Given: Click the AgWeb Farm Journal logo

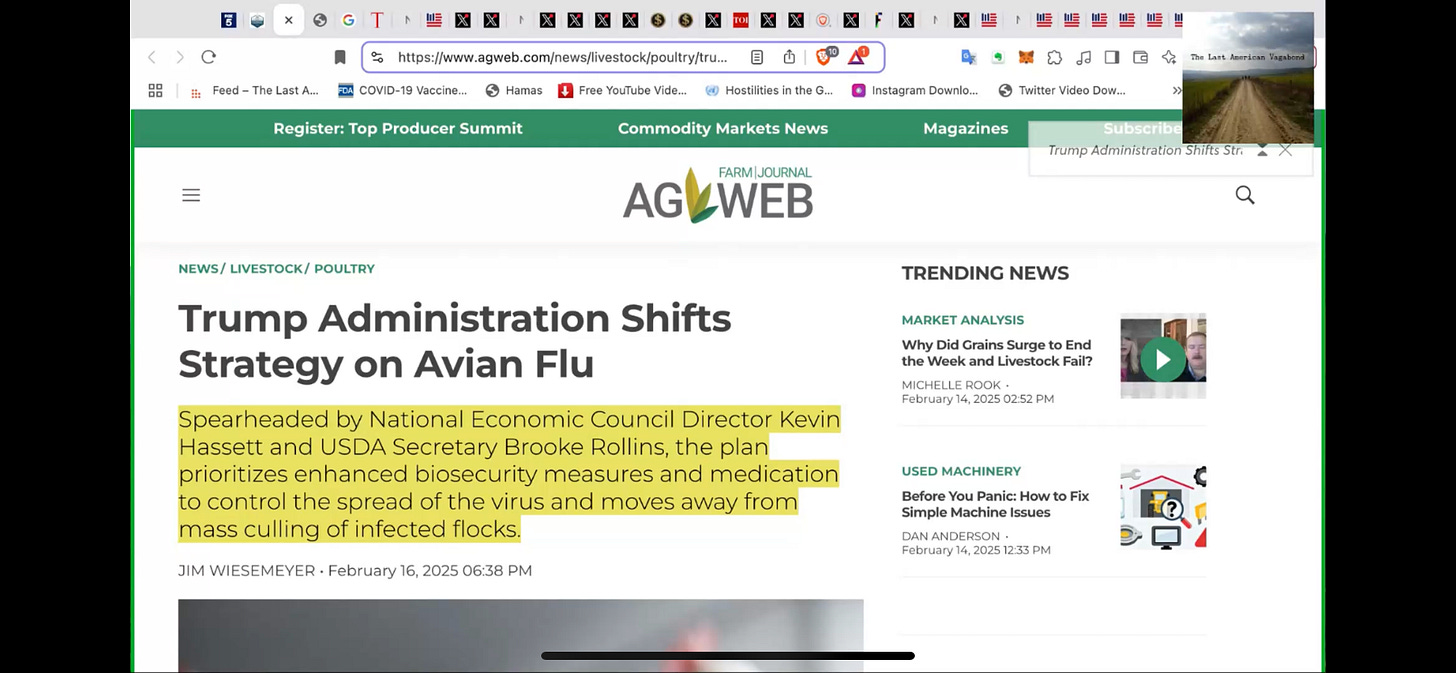Looking at the screenshot, I should point(718,194).
